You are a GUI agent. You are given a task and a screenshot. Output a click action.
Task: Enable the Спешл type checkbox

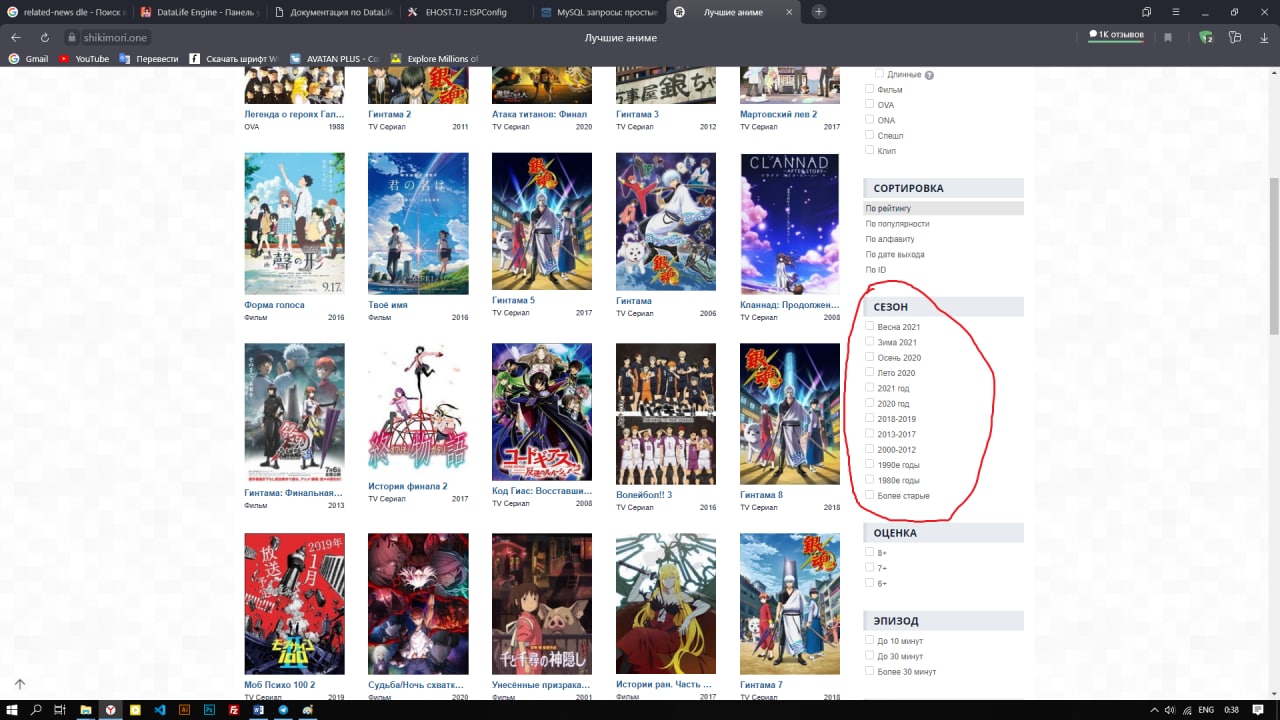(x=870, y=135)
